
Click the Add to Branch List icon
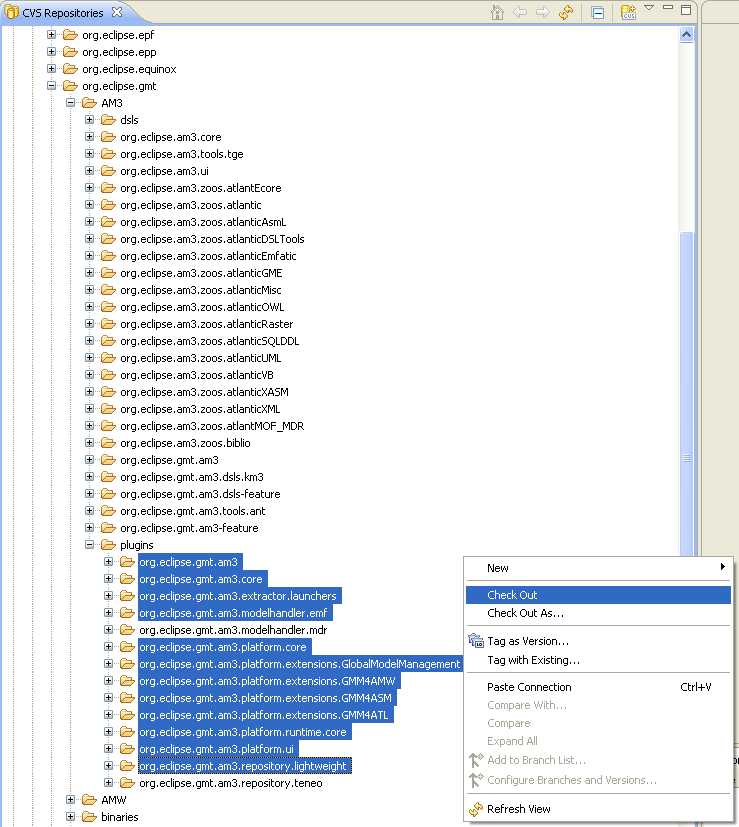476,760
